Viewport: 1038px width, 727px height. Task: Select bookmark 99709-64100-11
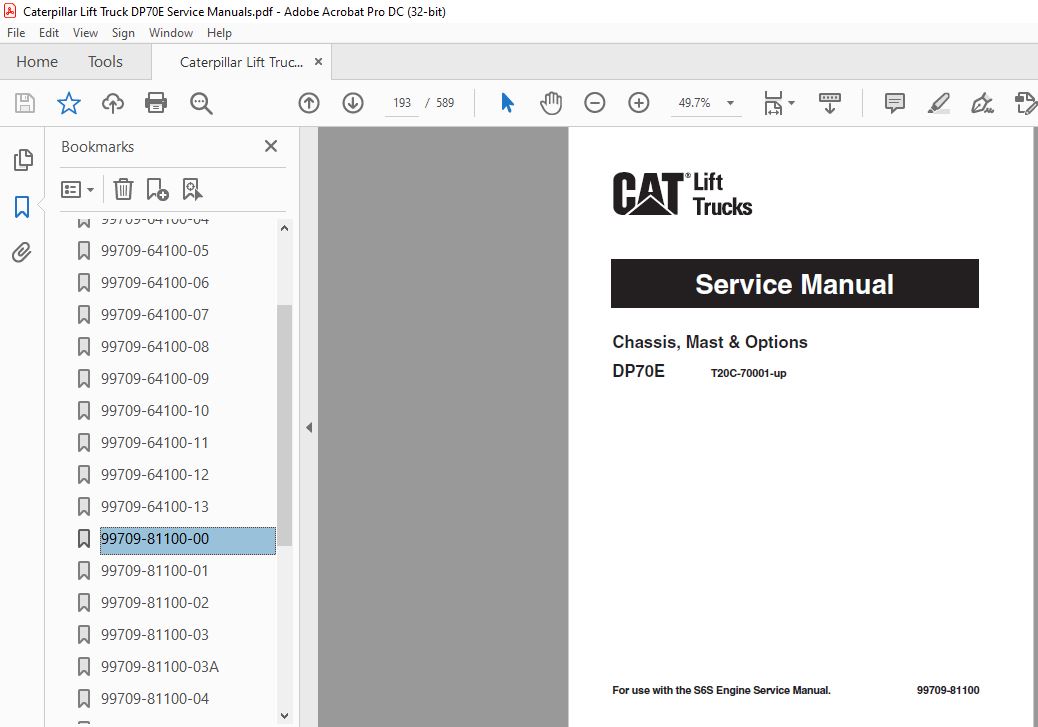pyautogui.click(x=154, y=442)
